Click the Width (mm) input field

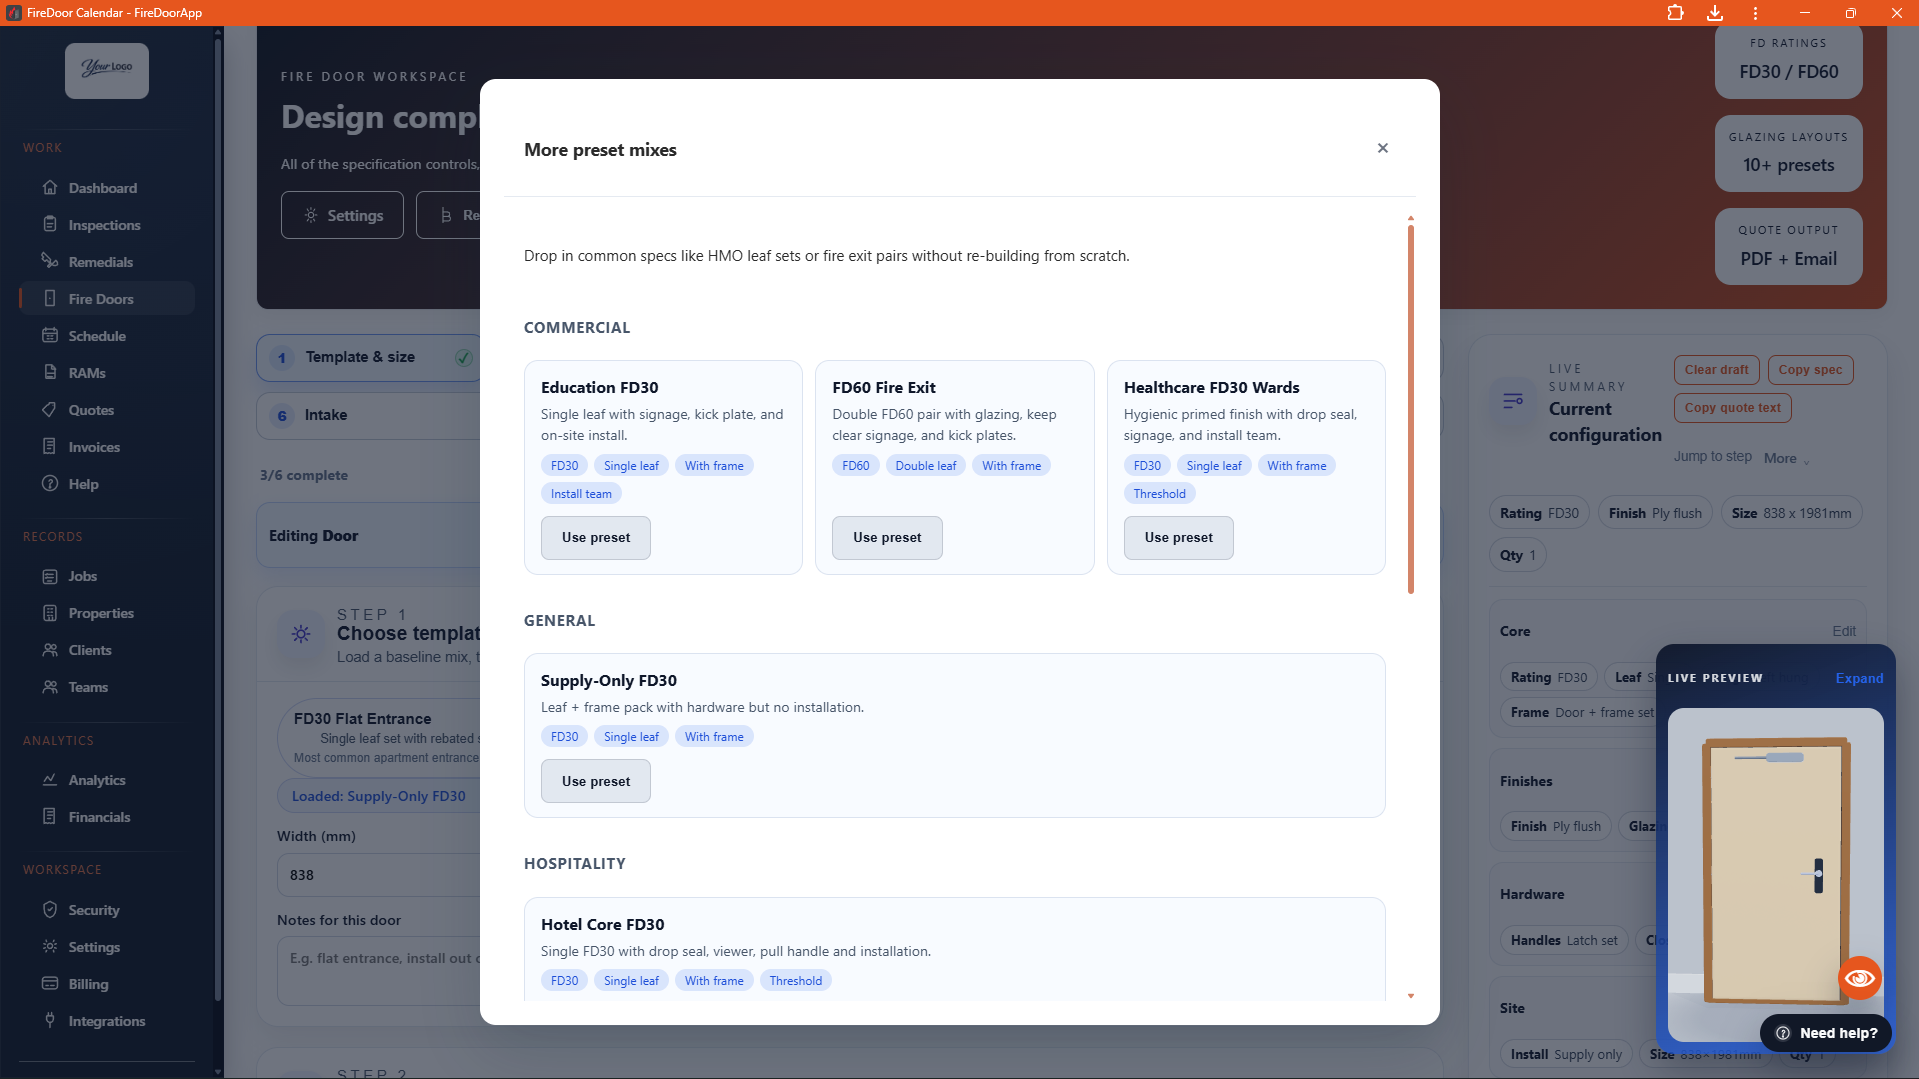tap(380, 875)
